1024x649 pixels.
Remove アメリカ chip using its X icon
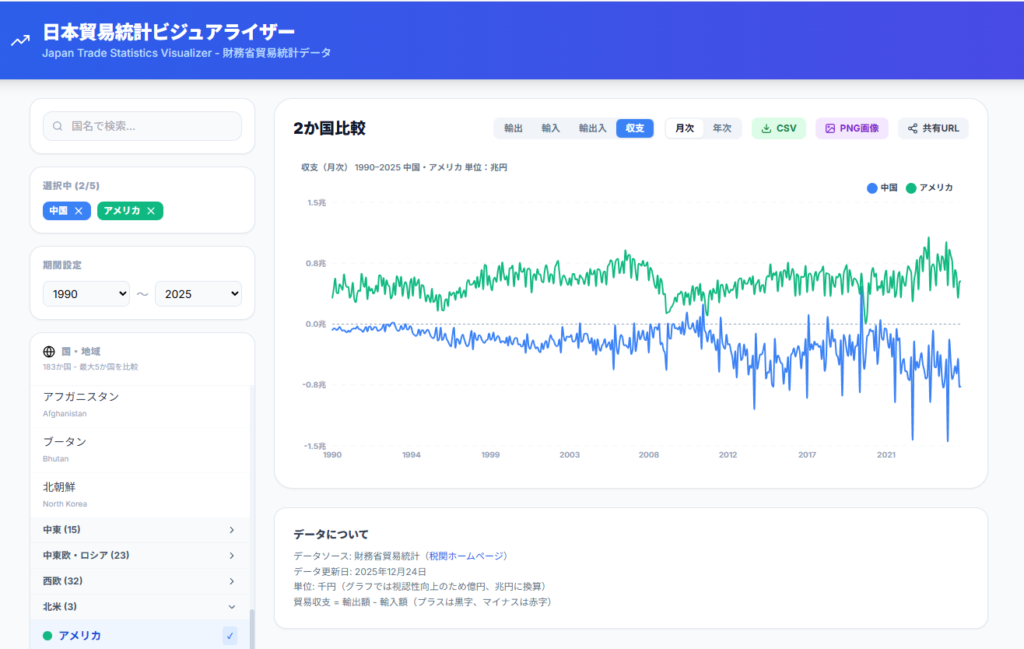coord(151,211)
